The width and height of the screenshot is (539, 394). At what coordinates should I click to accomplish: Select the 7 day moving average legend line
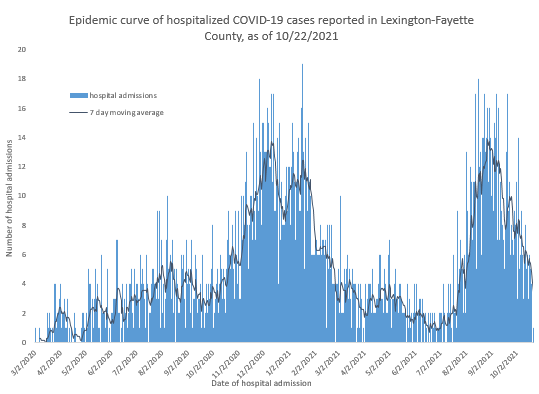coord(79,112)
